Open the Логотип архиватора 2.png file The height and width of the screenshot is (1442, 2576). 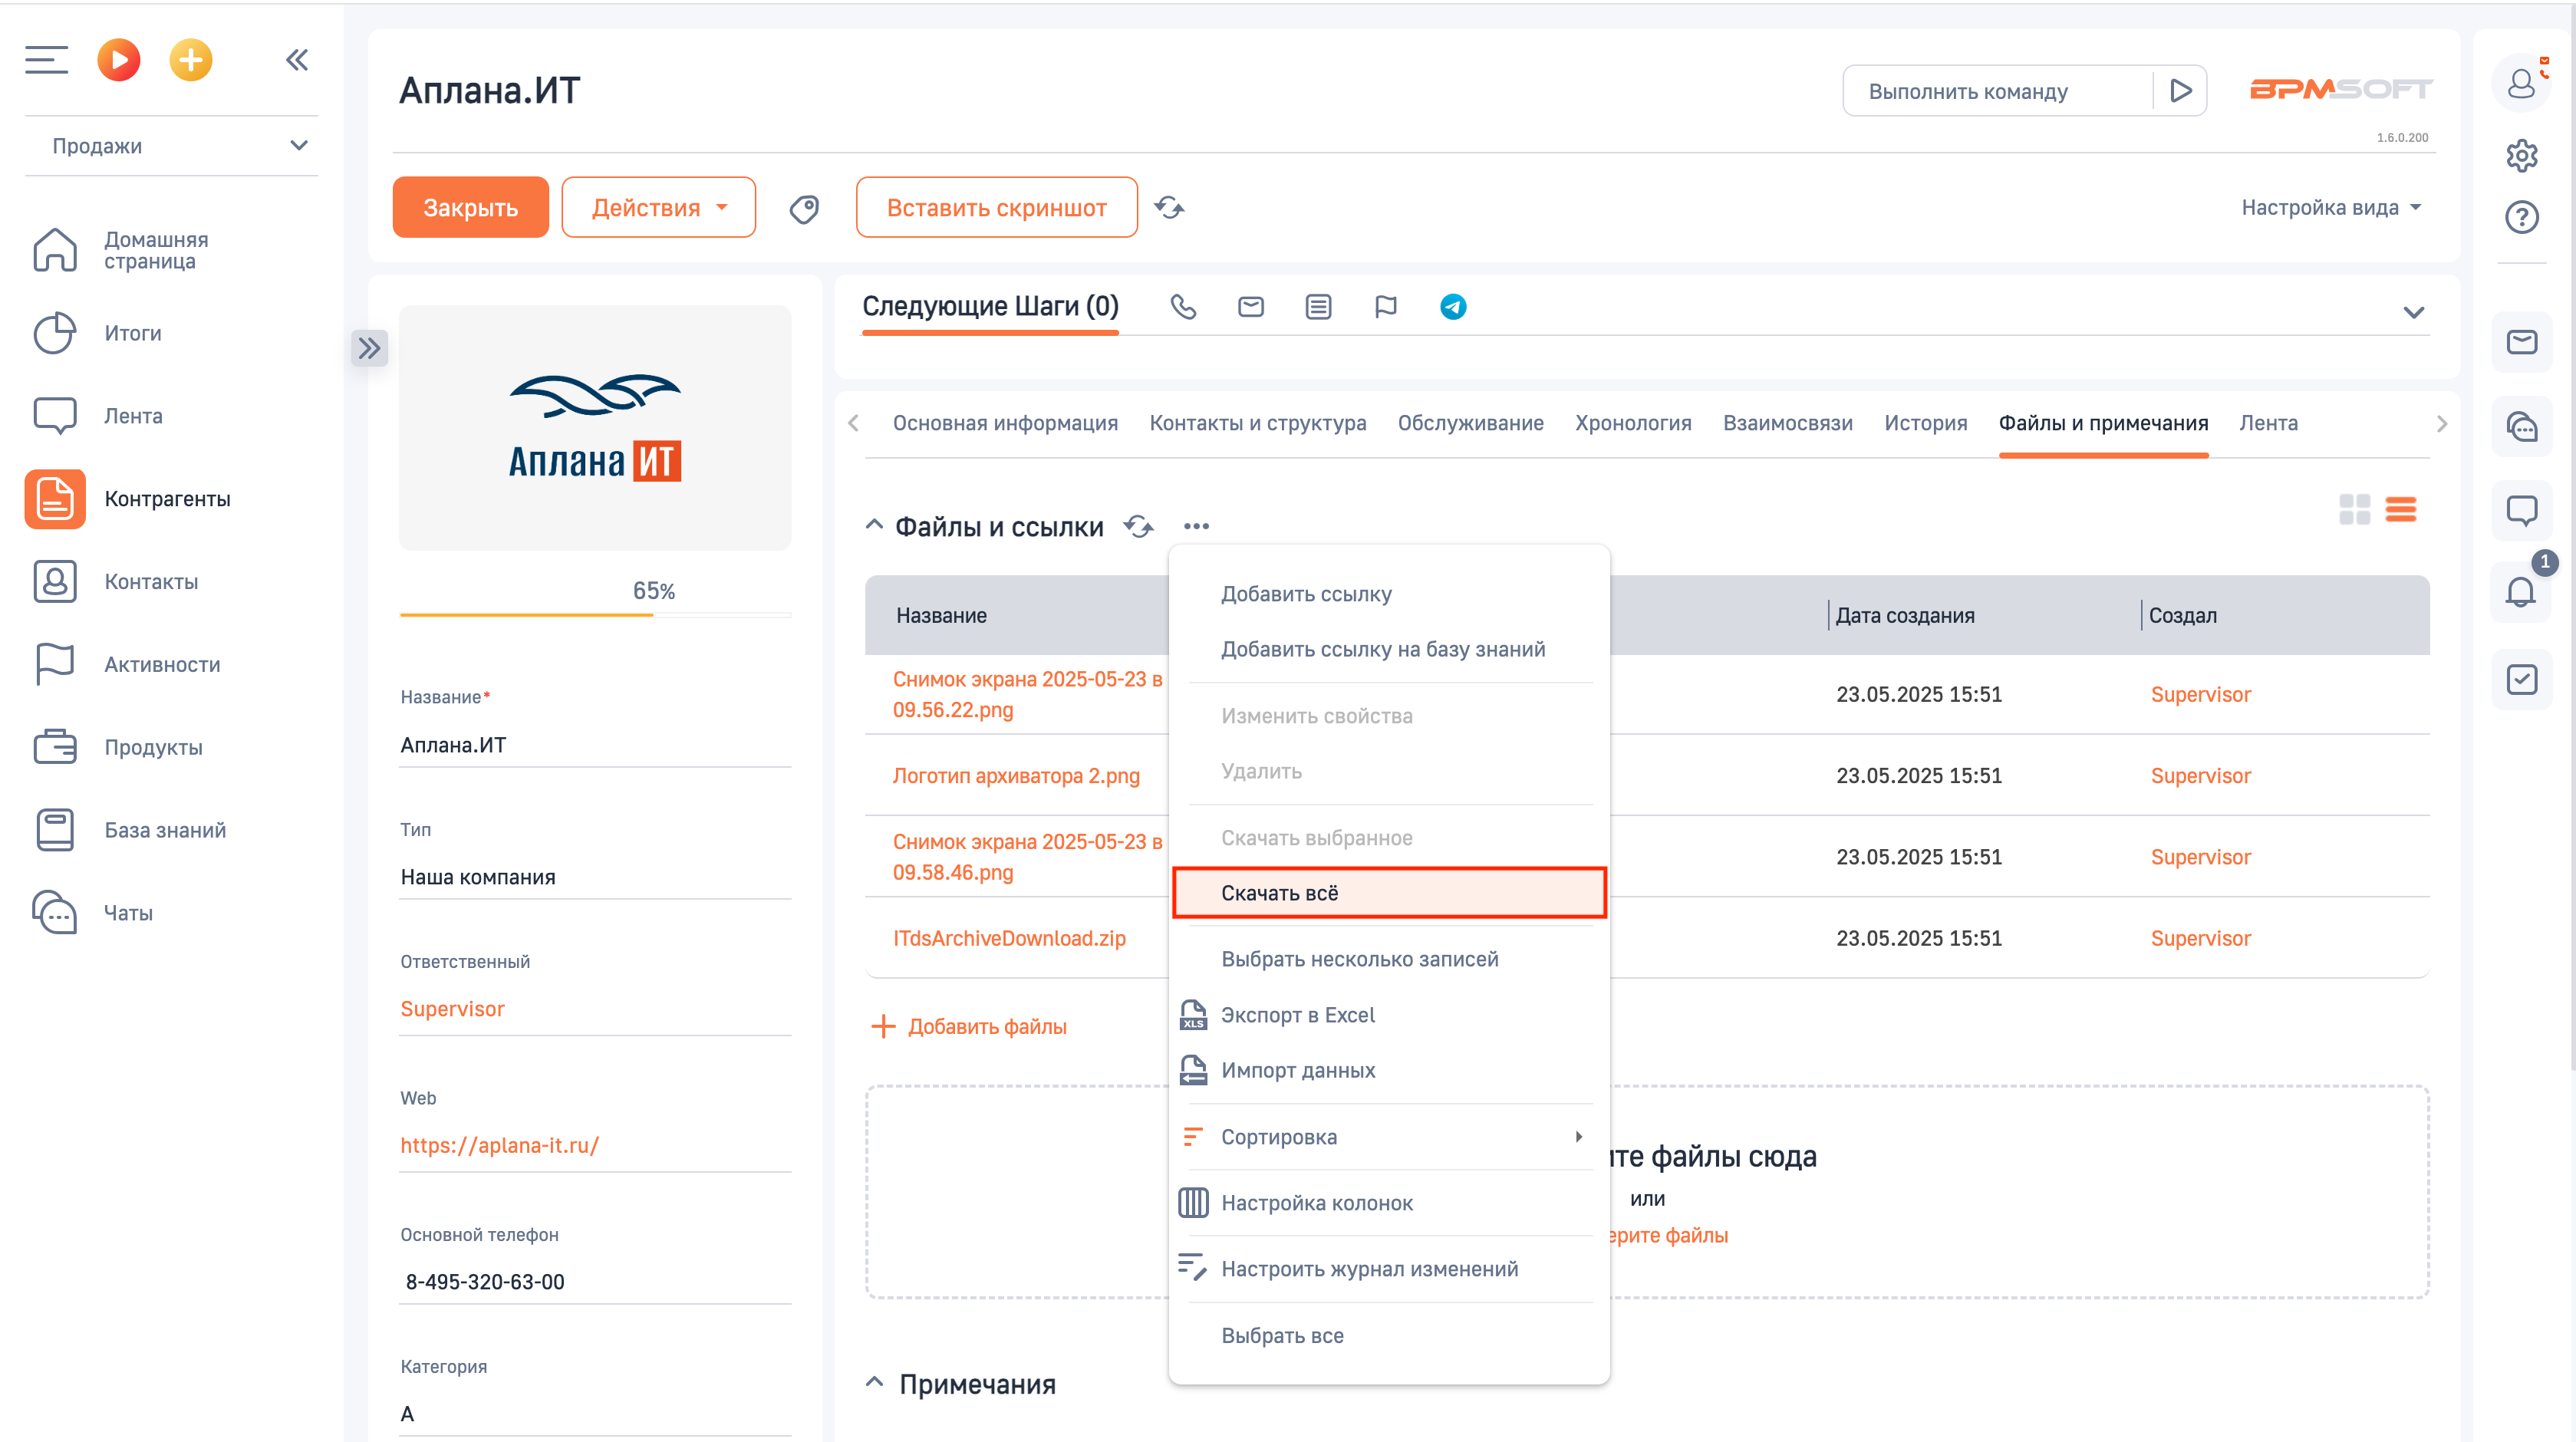click(x=1015, y=776)
